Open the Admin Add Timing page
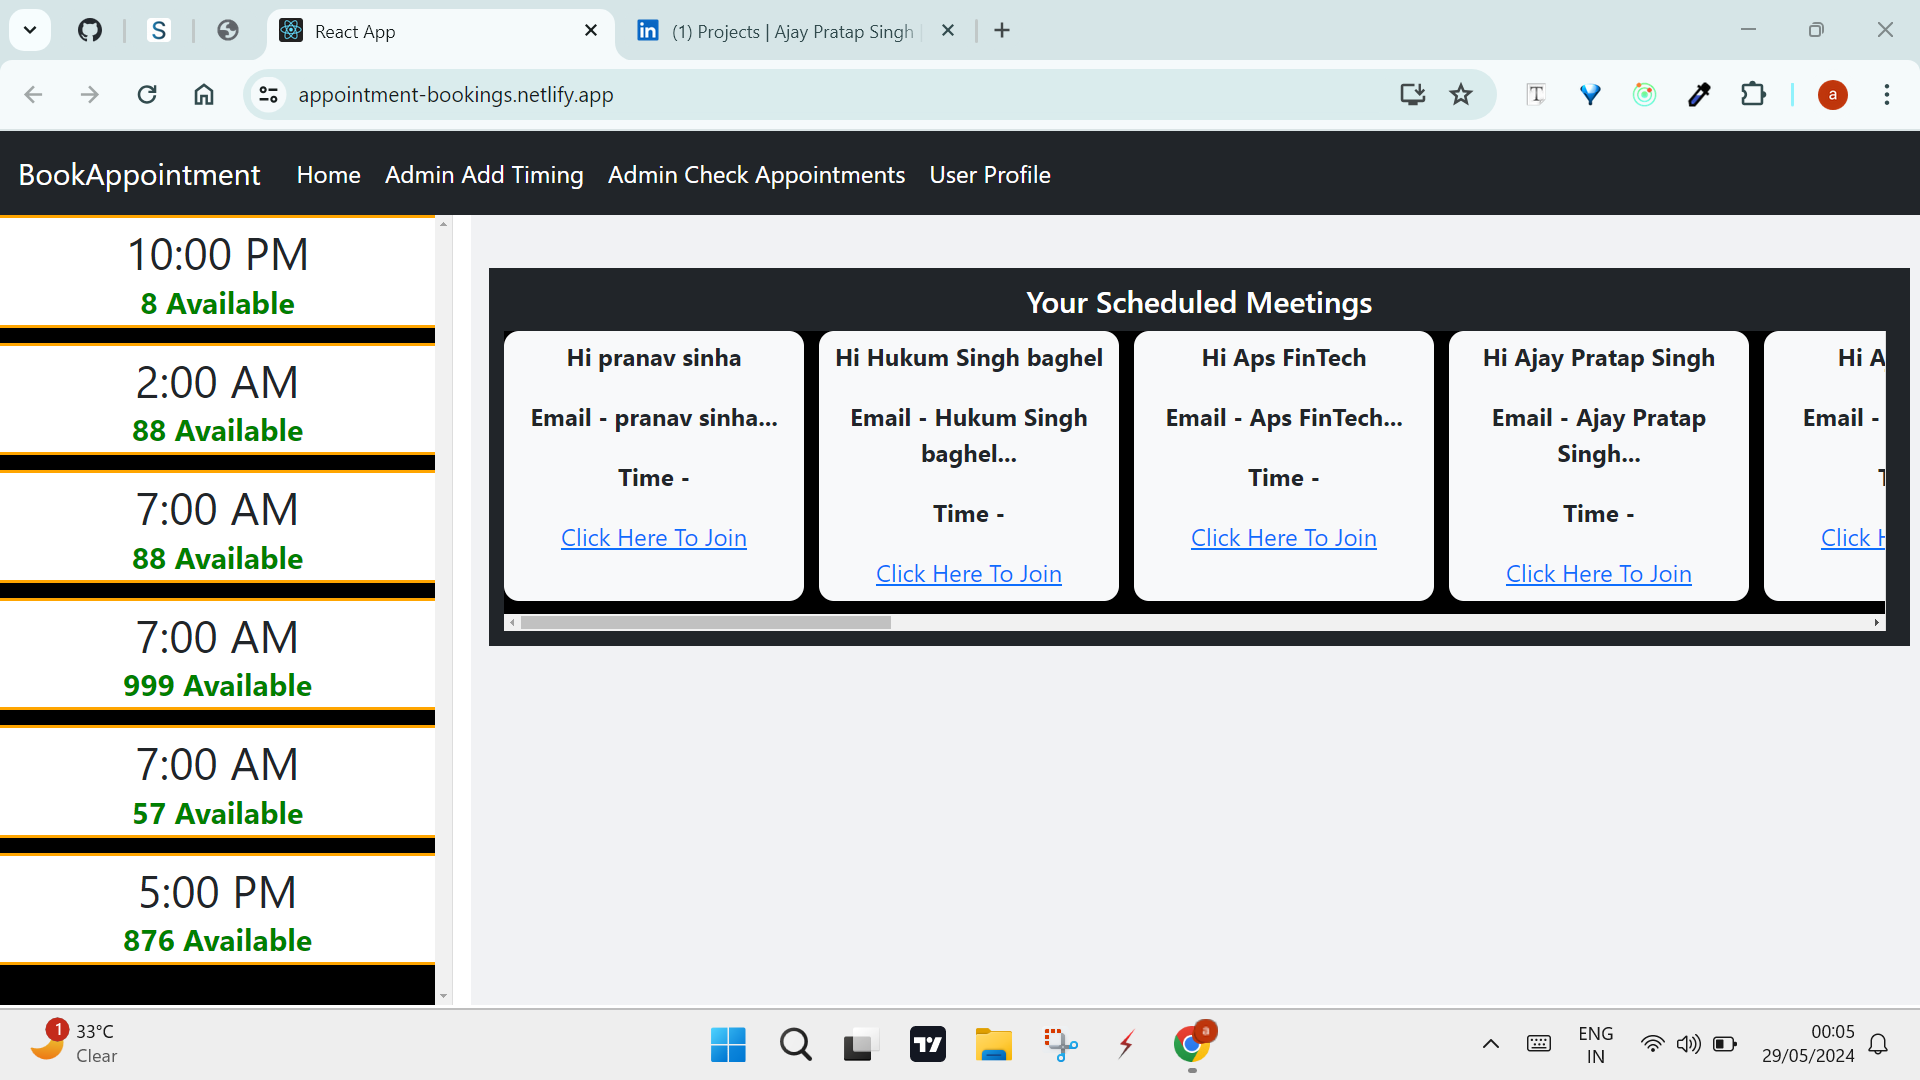1920x1080 pixels. pyautogui.click(x=484, y=175)
